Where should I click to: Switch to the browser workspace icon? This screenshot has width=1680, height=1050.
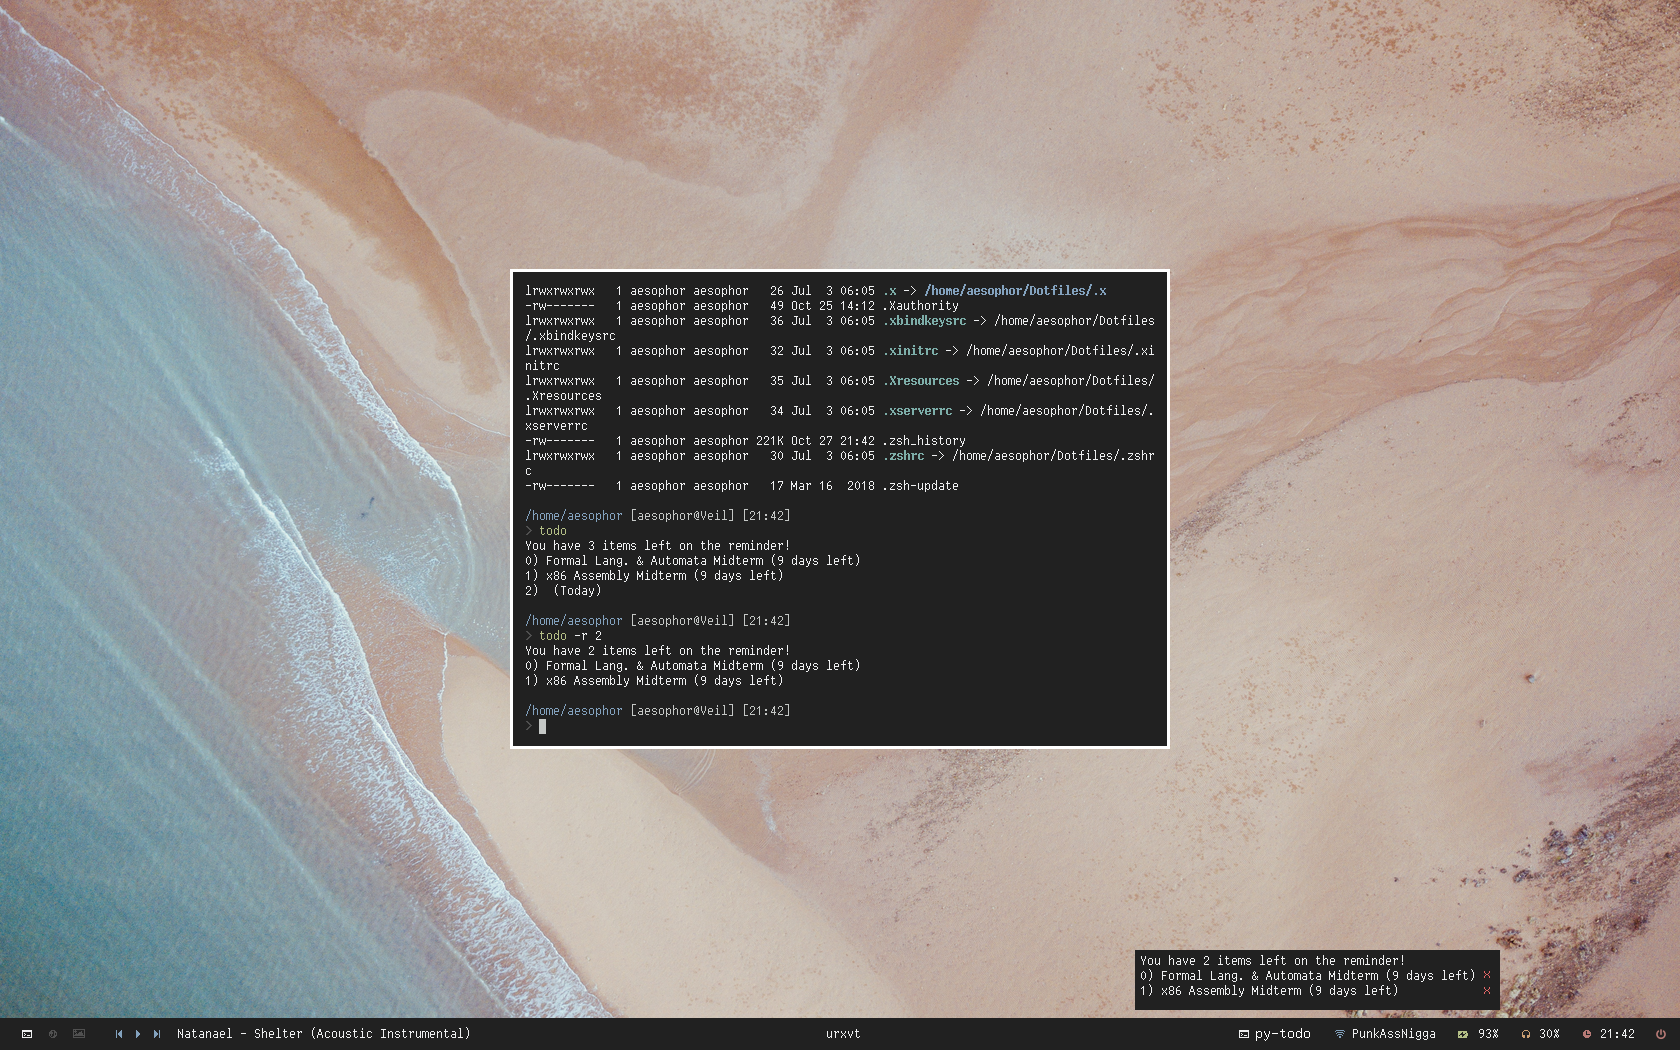tap(53, 1034)
